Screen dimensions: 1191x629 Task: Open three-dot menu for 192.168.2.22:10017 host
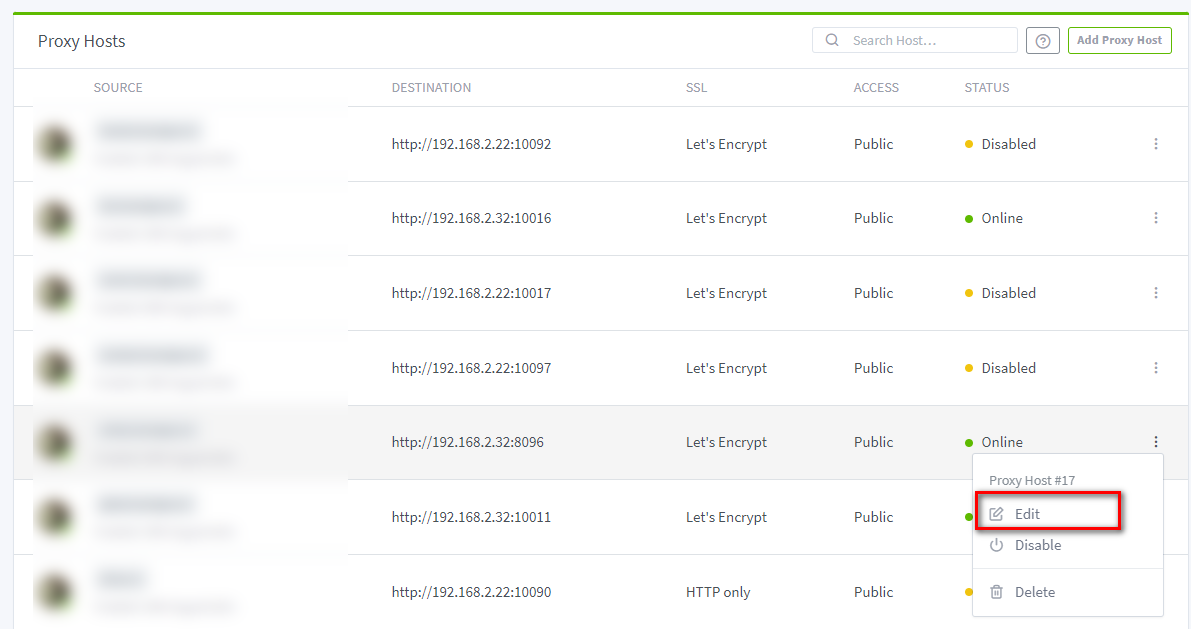pos(1156,293)
